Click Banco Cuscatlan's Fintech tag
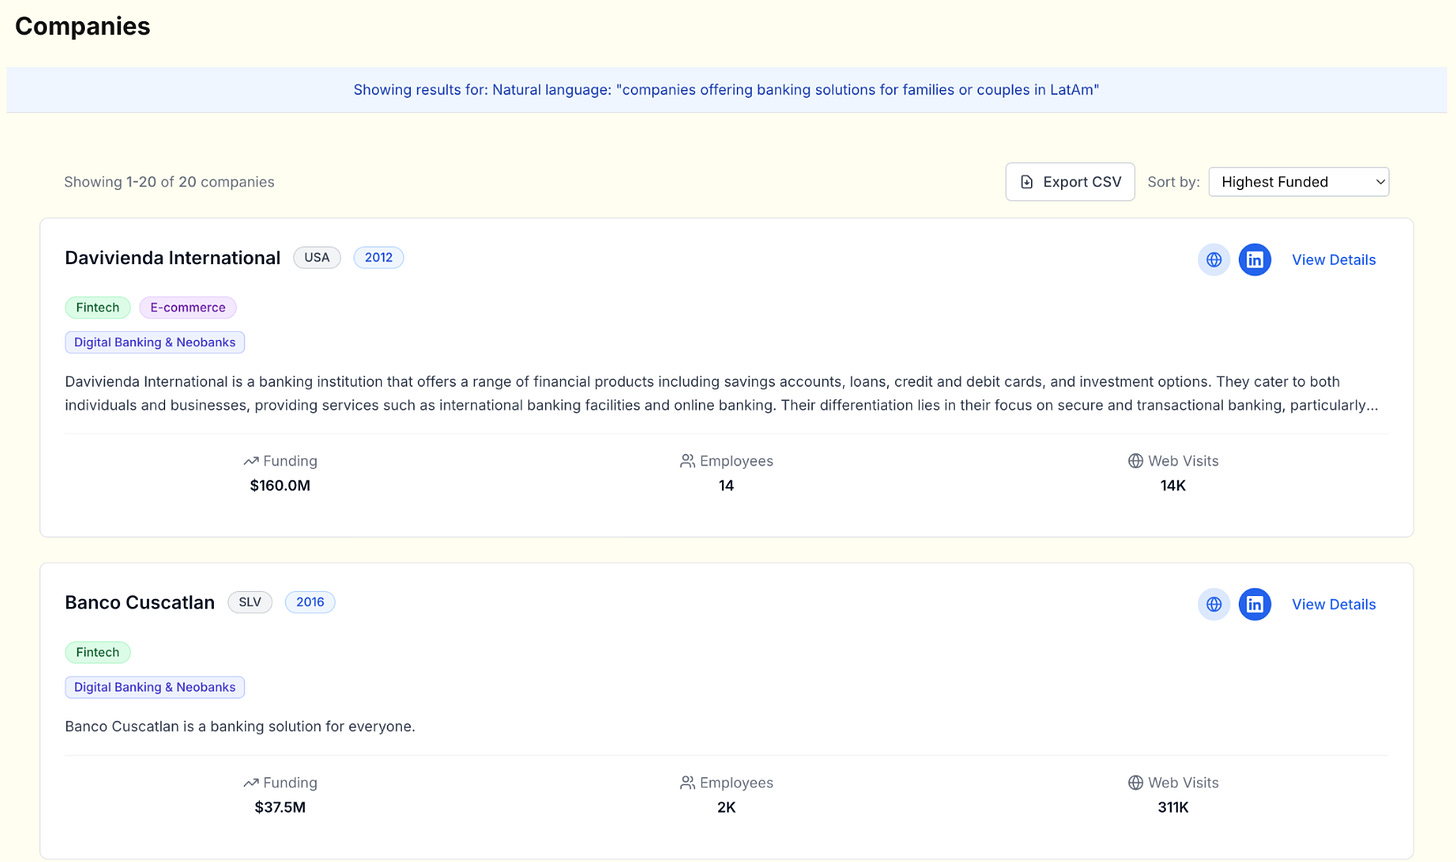 tap(98, 652)
